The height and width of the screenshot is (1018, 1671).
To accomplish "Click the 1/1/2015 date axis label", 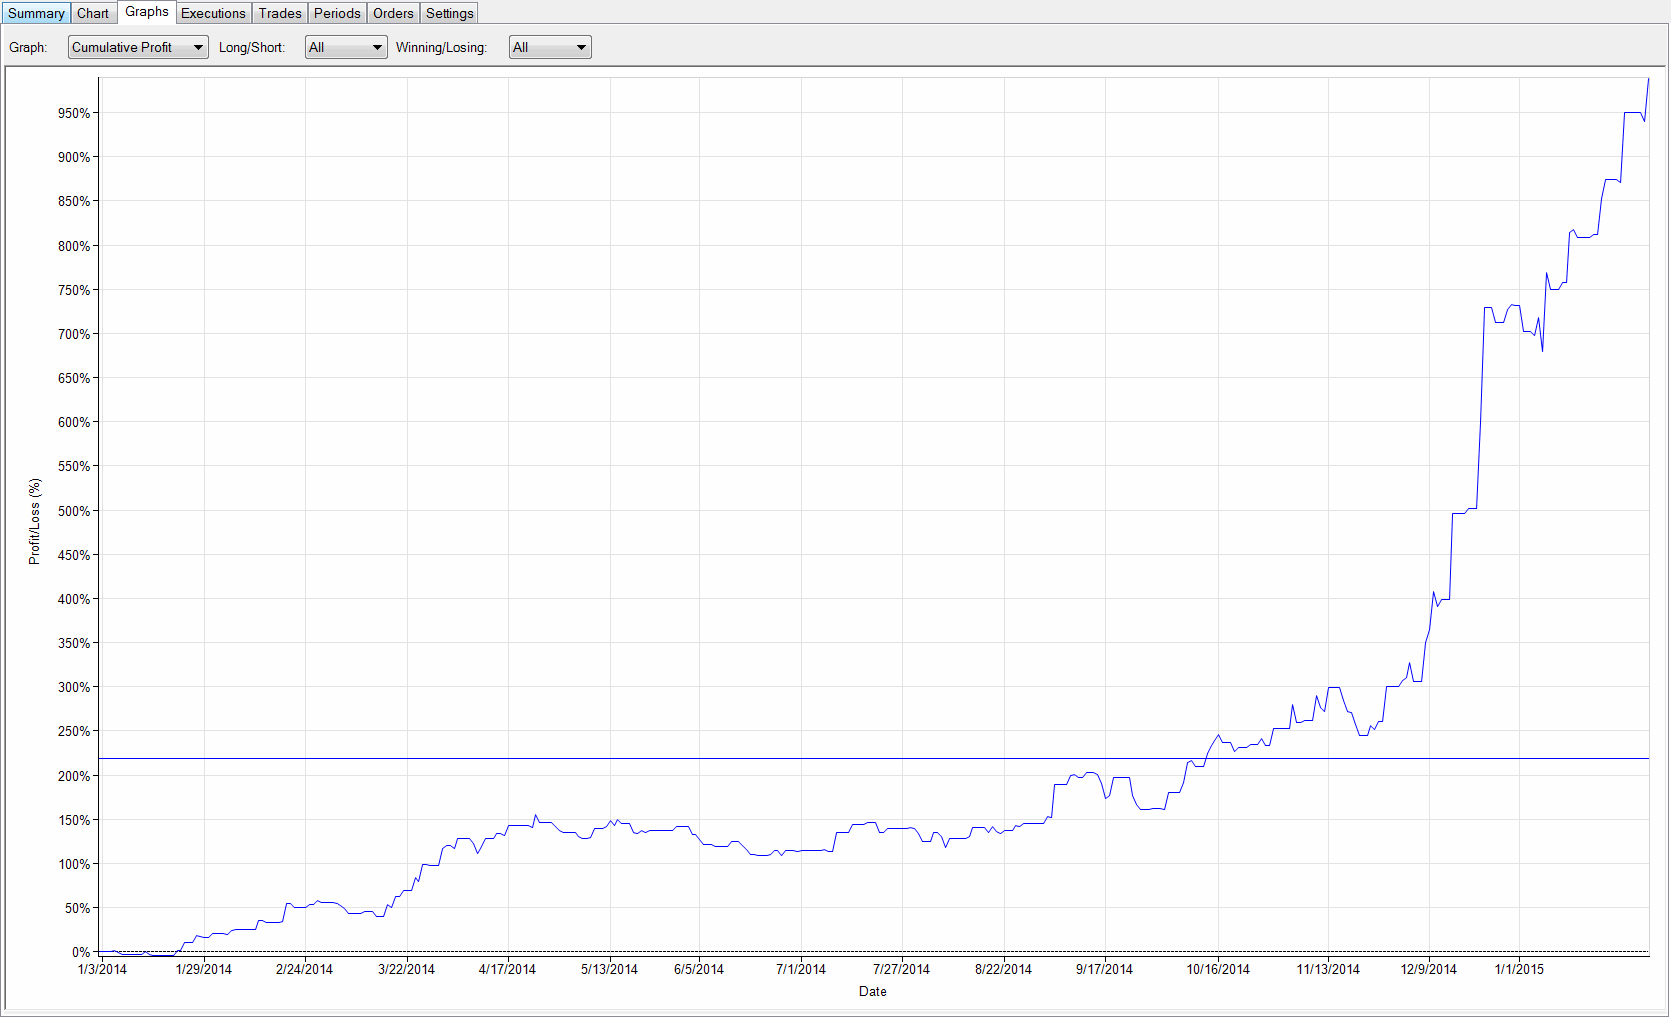I will click(x=1519, y=969).
